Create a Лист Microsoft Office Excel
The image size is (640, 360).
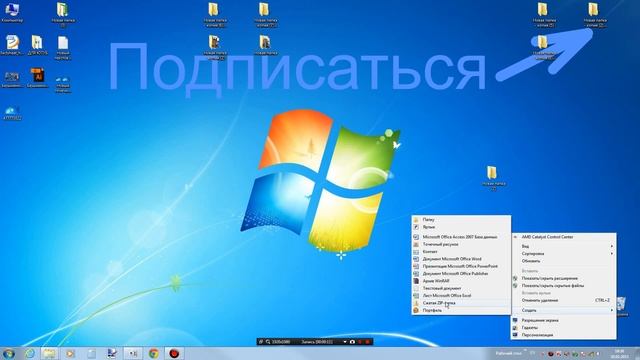[x=461, y=296]
